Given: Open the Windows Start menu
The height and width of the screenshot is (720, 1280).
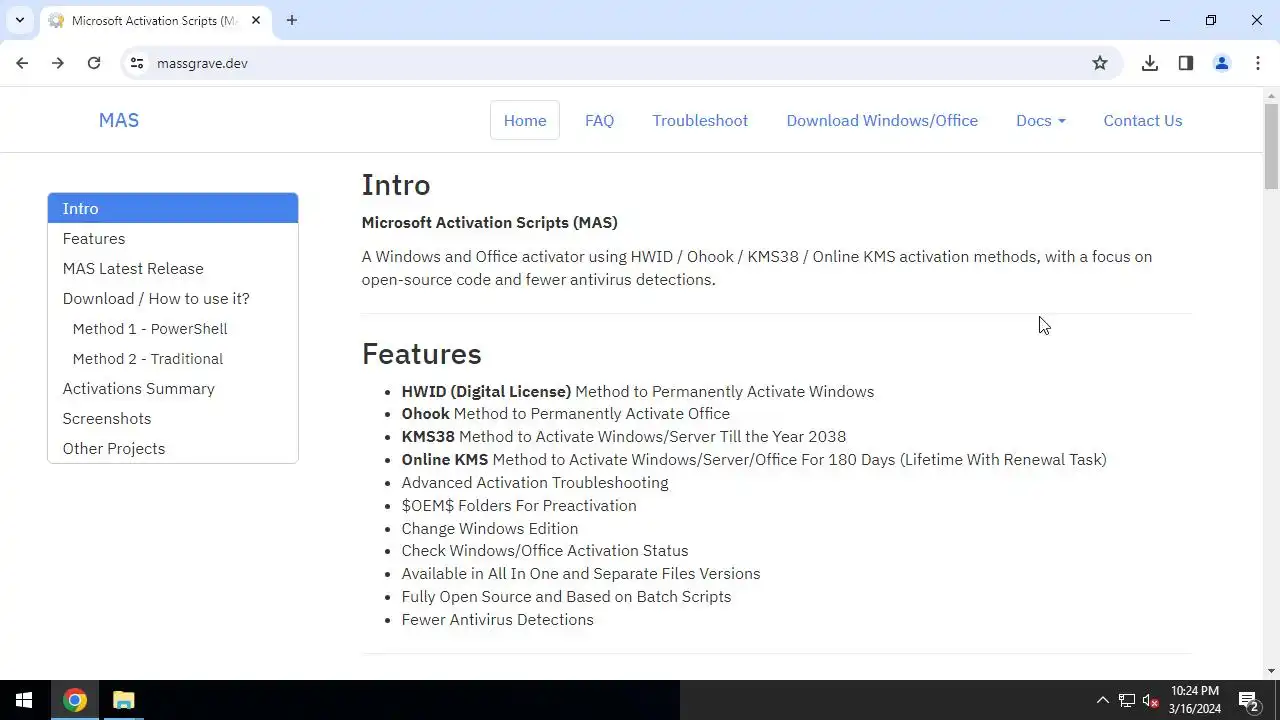Looking at the screenshot, I should [24, 700].
